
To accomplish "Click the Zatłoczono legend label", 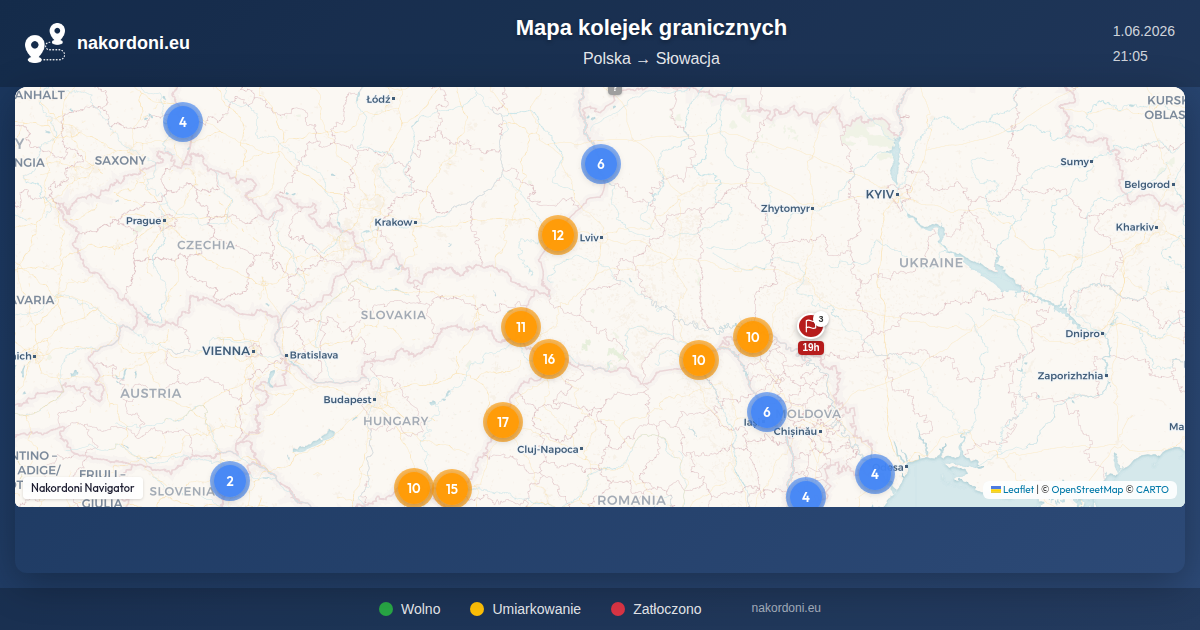I will click(x=667, y=609).
